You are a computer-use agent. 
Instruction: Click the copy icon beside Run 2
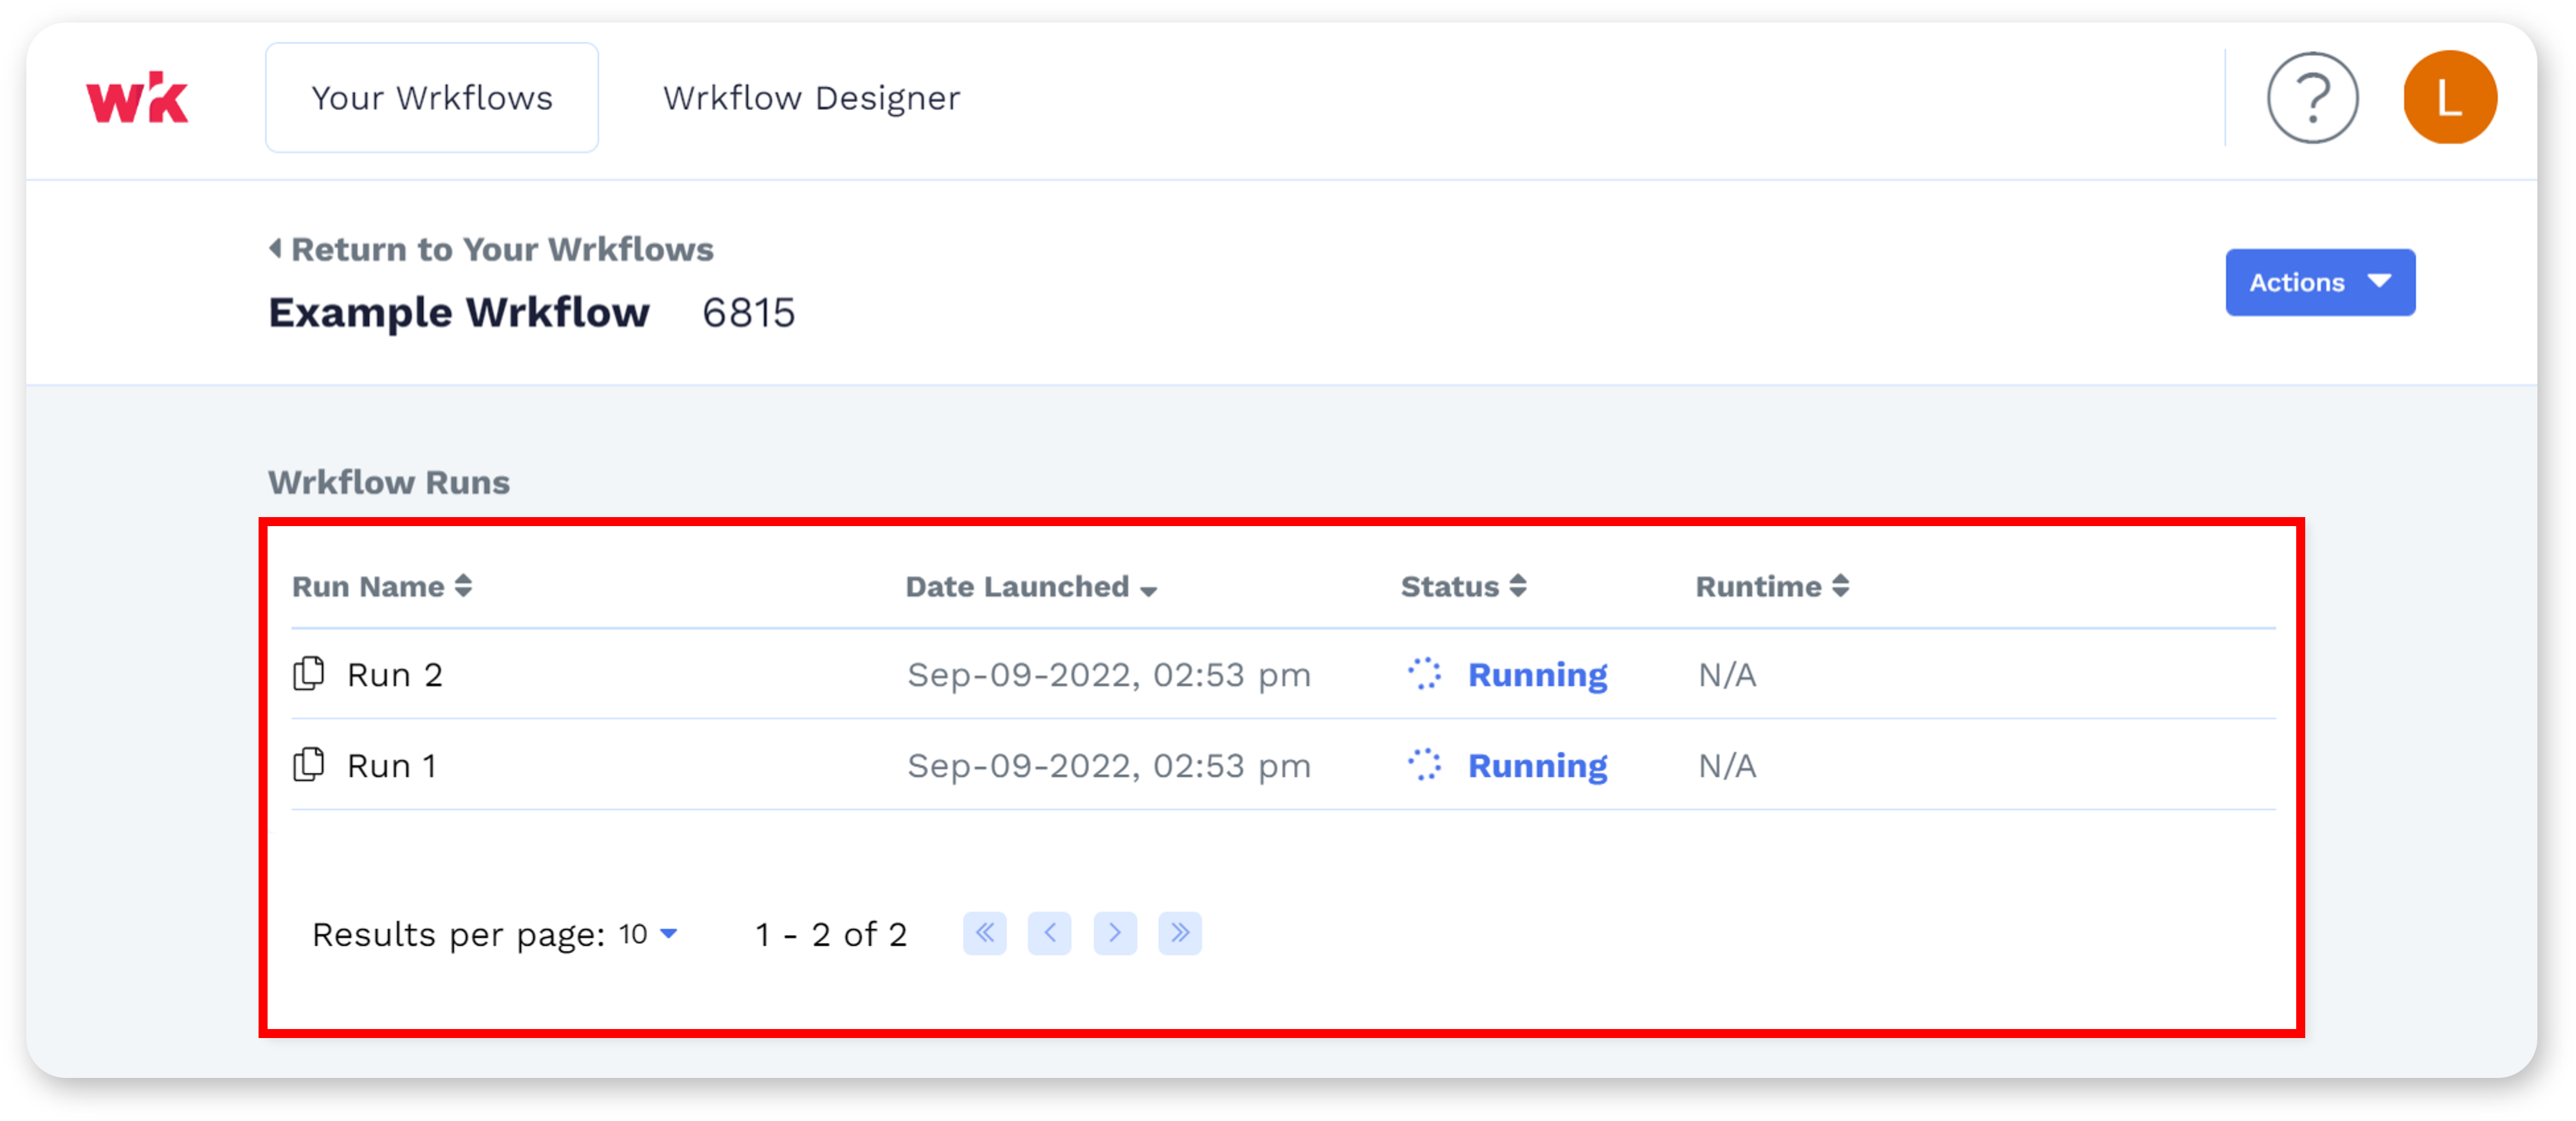click(309, 674)
